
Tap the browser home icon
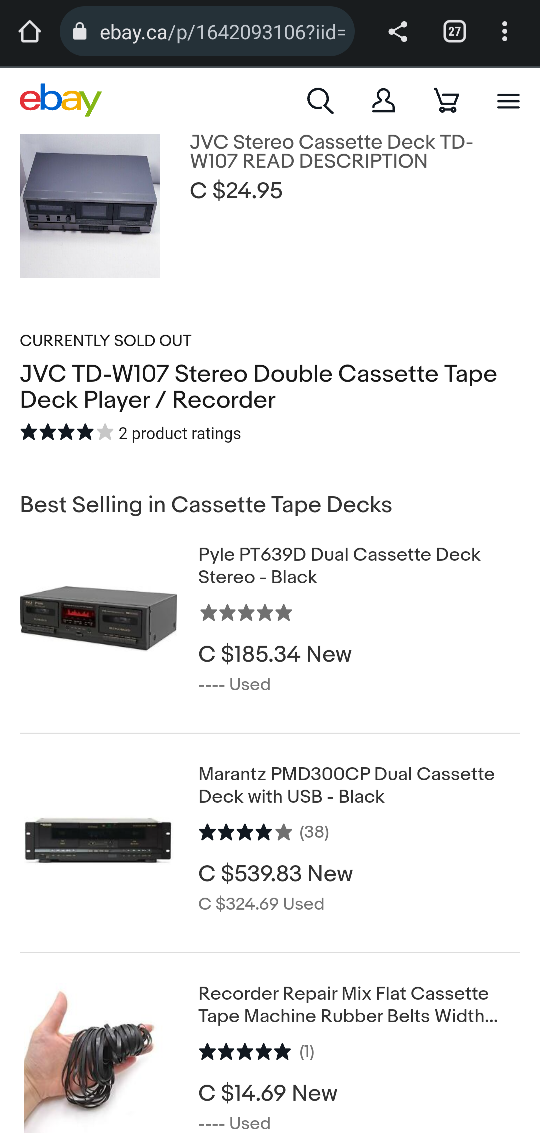pos(30,32)
